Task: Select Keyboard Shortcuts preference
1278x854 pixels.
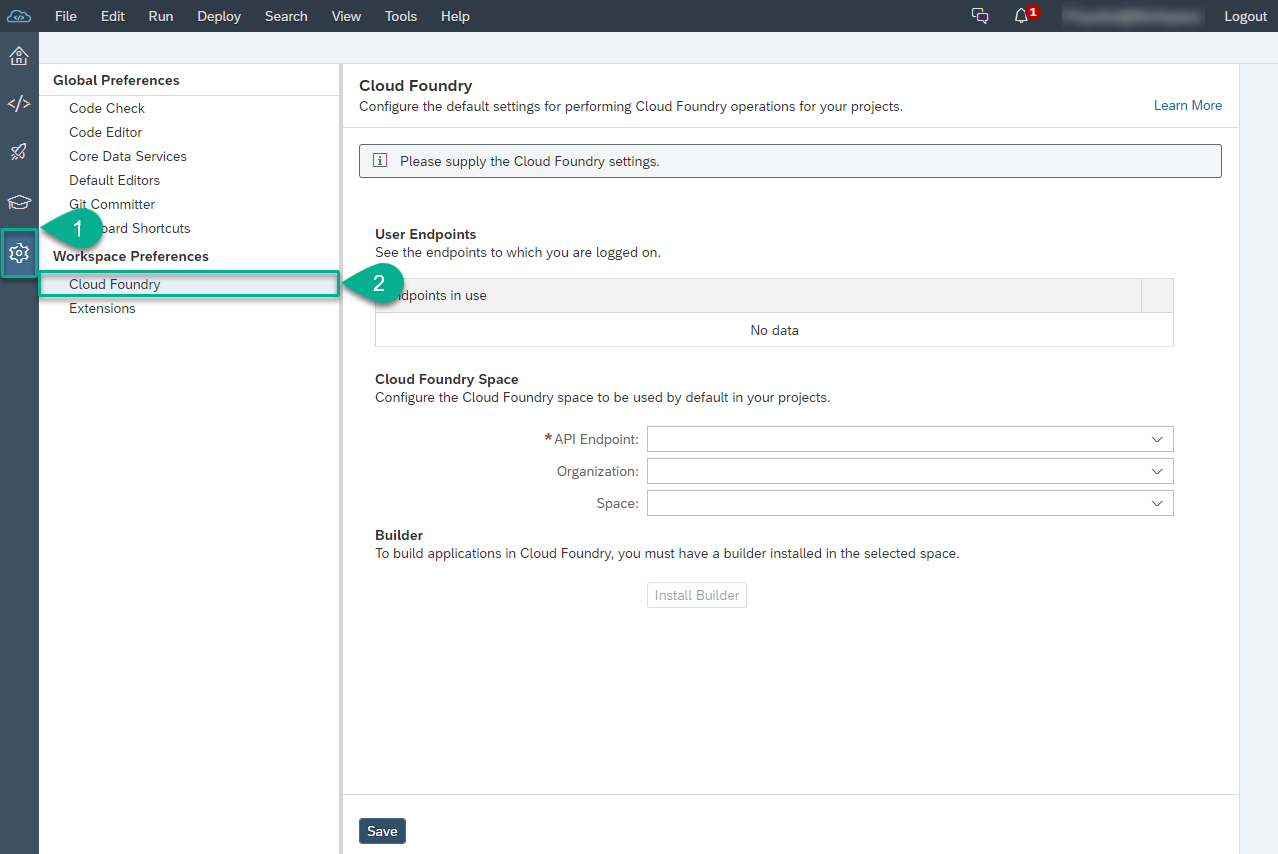Action: (130, 228)
